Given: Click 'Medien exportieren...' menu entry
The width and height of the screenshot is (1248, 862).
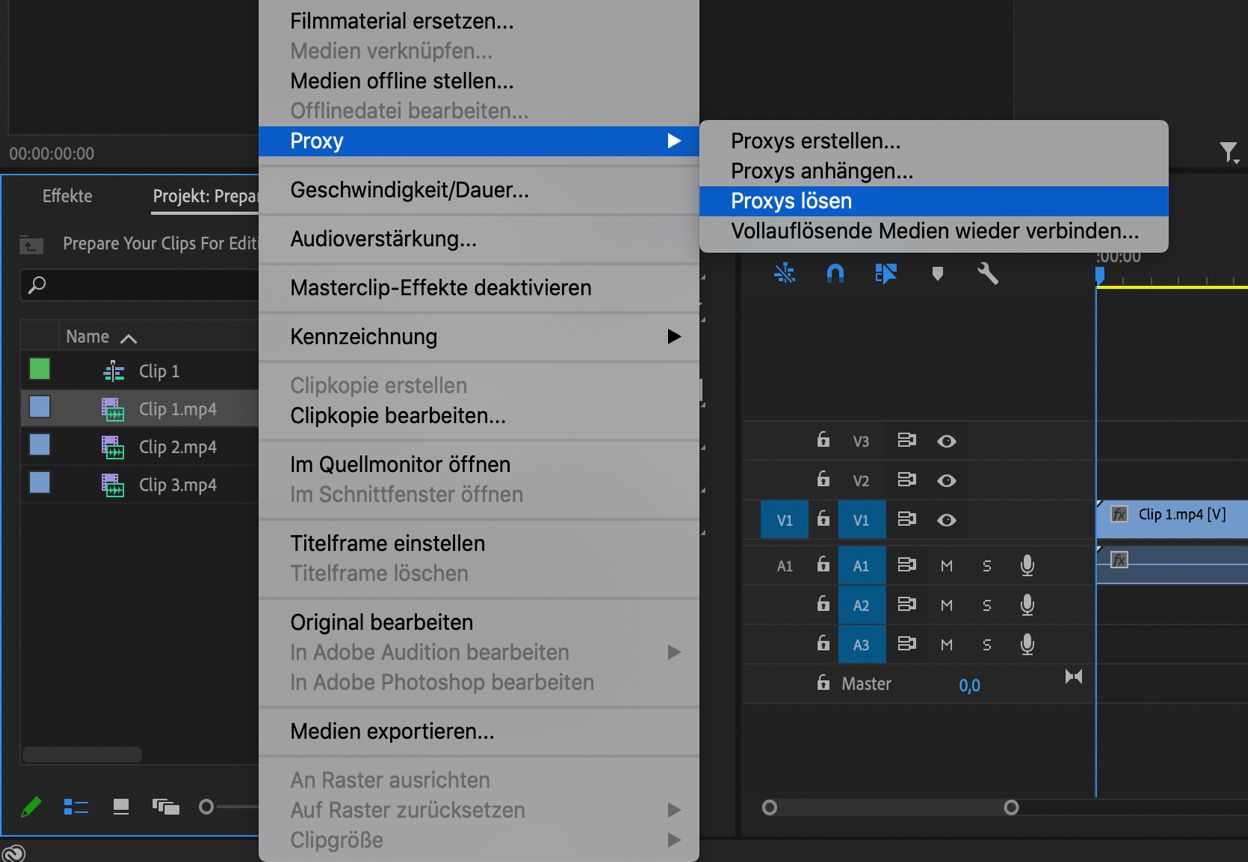Looking at the screenshot, I should tap(392, 732).
